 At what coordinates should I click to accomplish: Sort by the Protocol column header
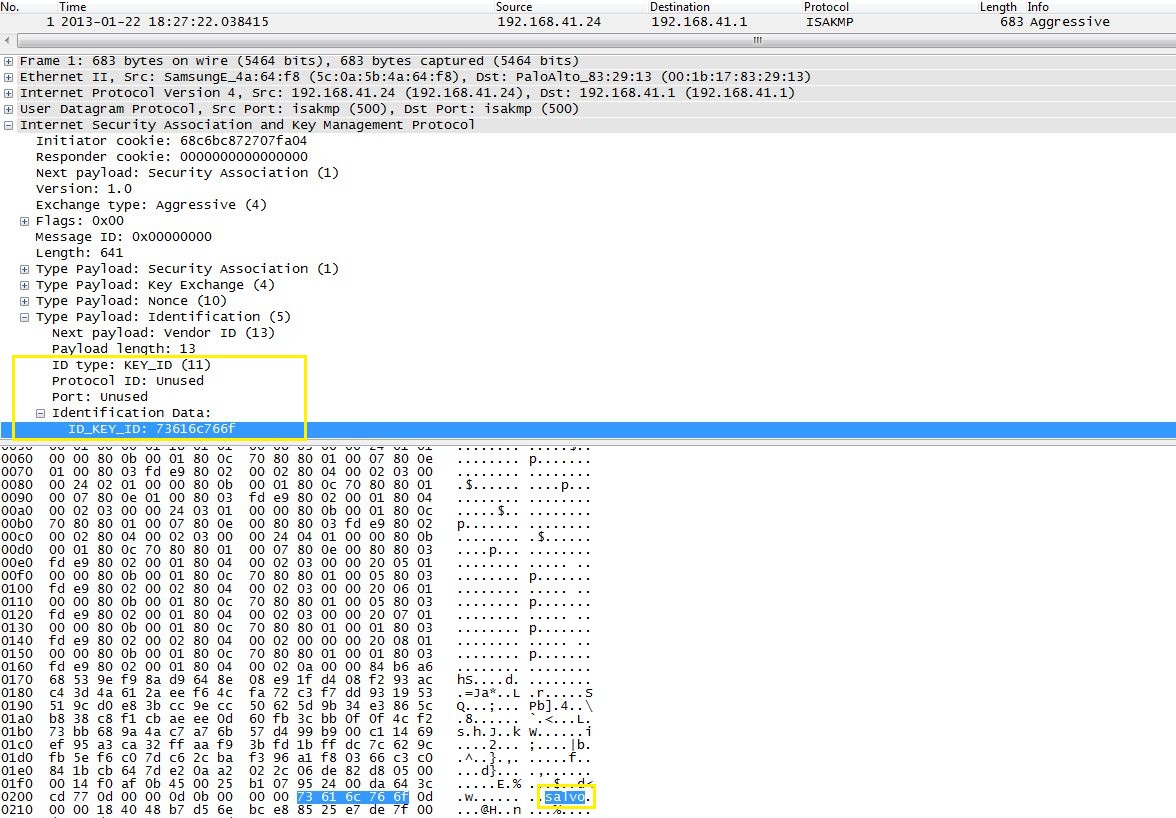[x=826, y=7]
